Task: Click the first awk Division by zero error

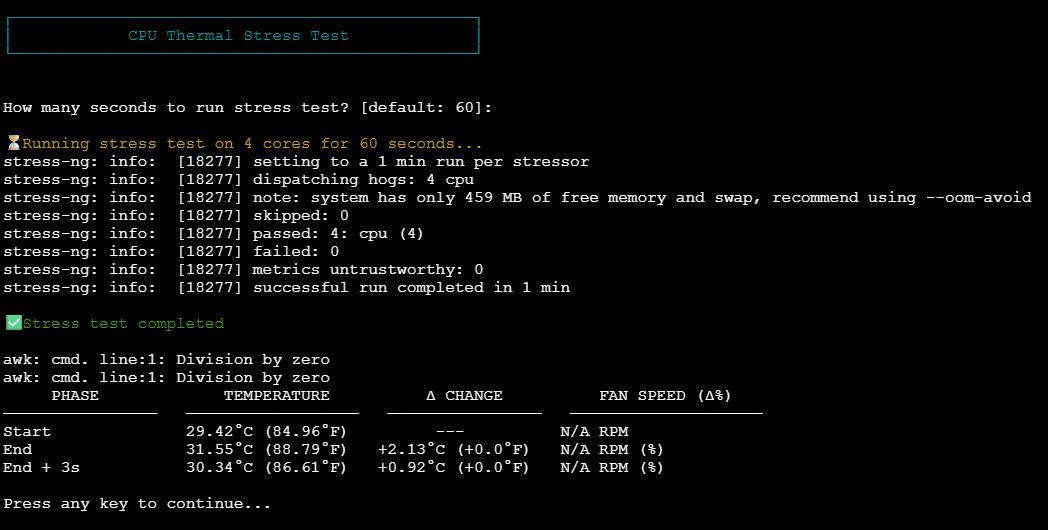Action: pos(166,359)
